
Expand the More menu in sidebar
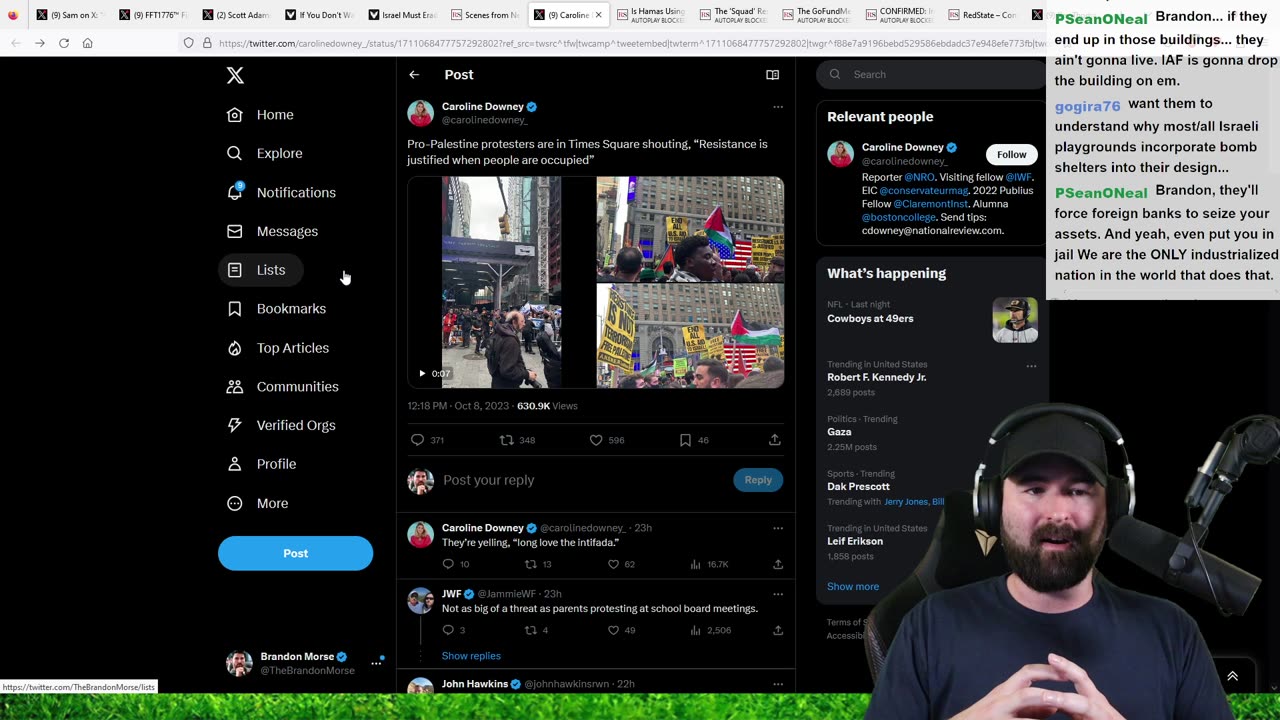[x=258, y=503]
